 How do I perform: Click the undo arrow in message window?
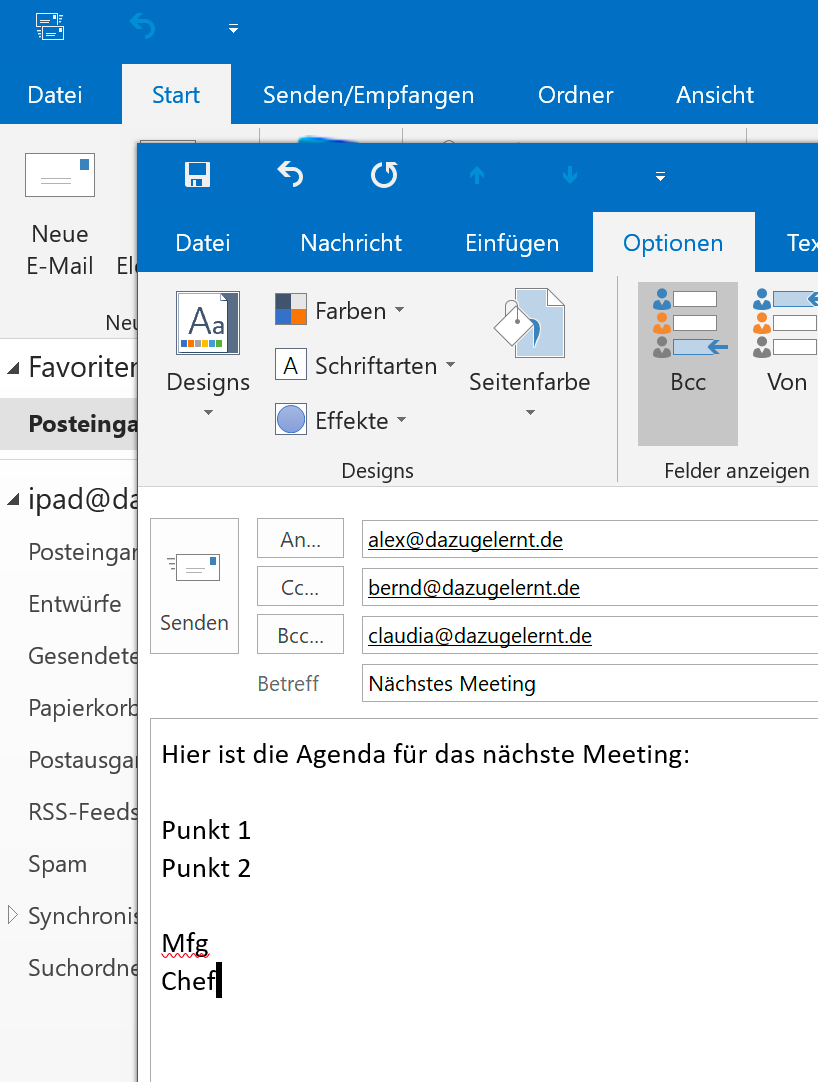(x=290, y=175)
